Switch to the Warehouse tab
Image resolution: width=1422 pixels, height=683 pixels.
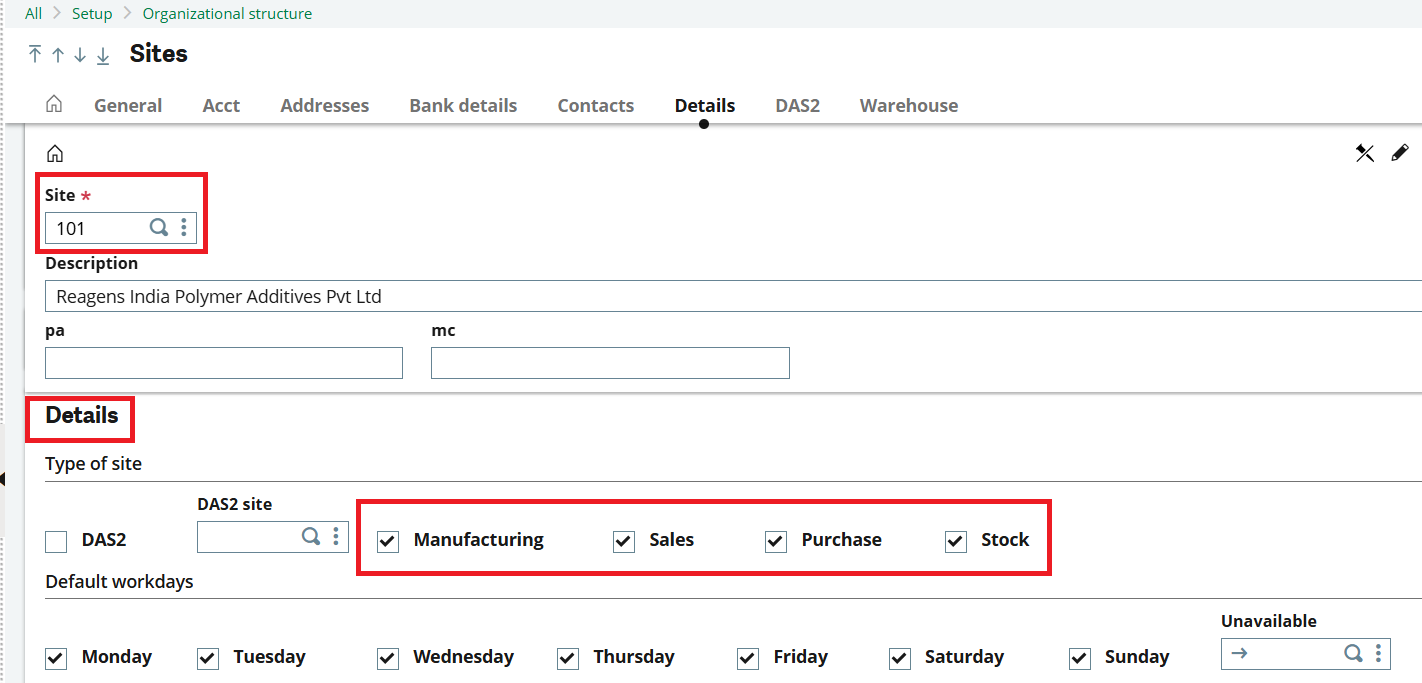[x=908, y=105]
